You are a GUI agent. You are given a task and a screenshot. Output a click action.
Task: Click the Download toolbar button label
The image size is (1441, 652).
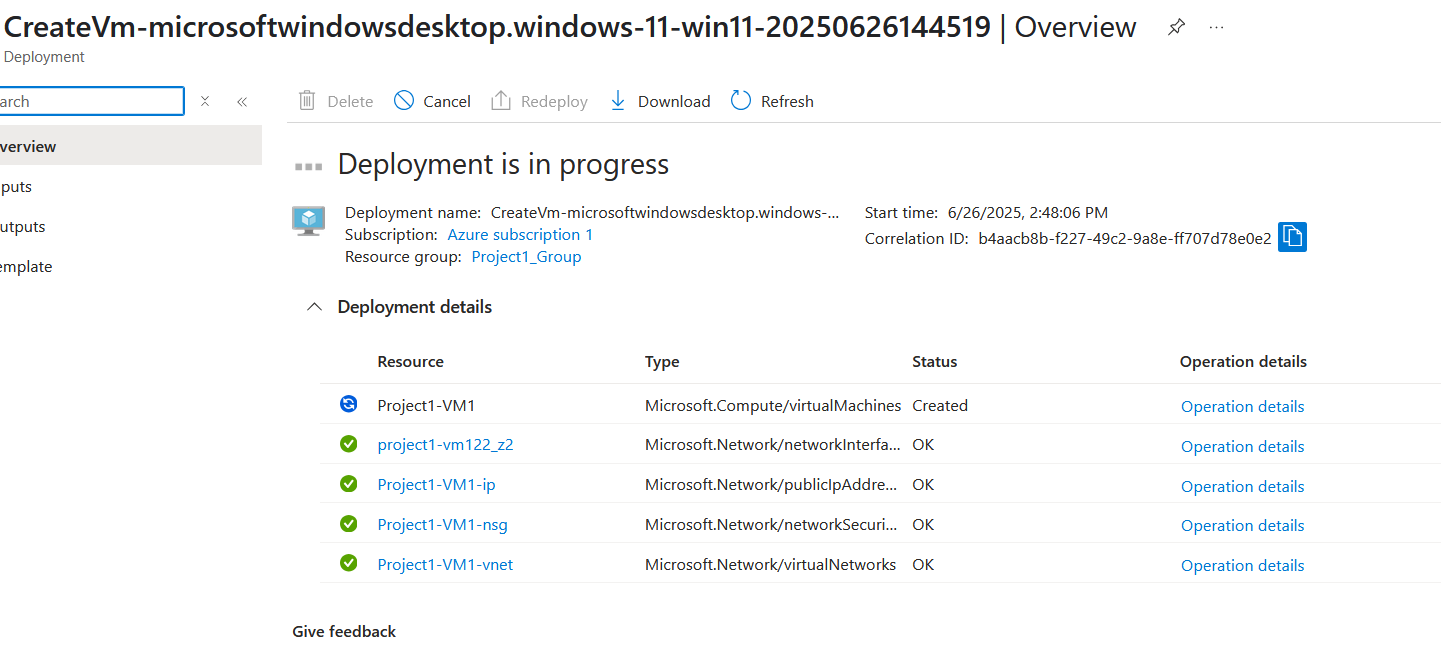tap(674, 101)
